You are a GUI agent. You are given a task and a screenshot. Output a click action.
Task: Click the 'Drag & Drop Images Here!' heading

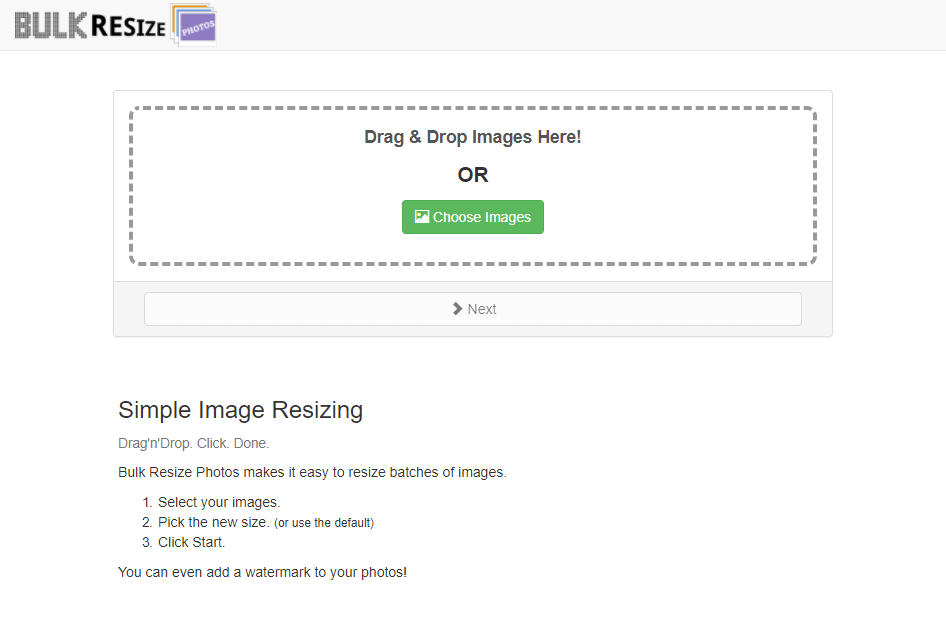click(x=472, y=137)
